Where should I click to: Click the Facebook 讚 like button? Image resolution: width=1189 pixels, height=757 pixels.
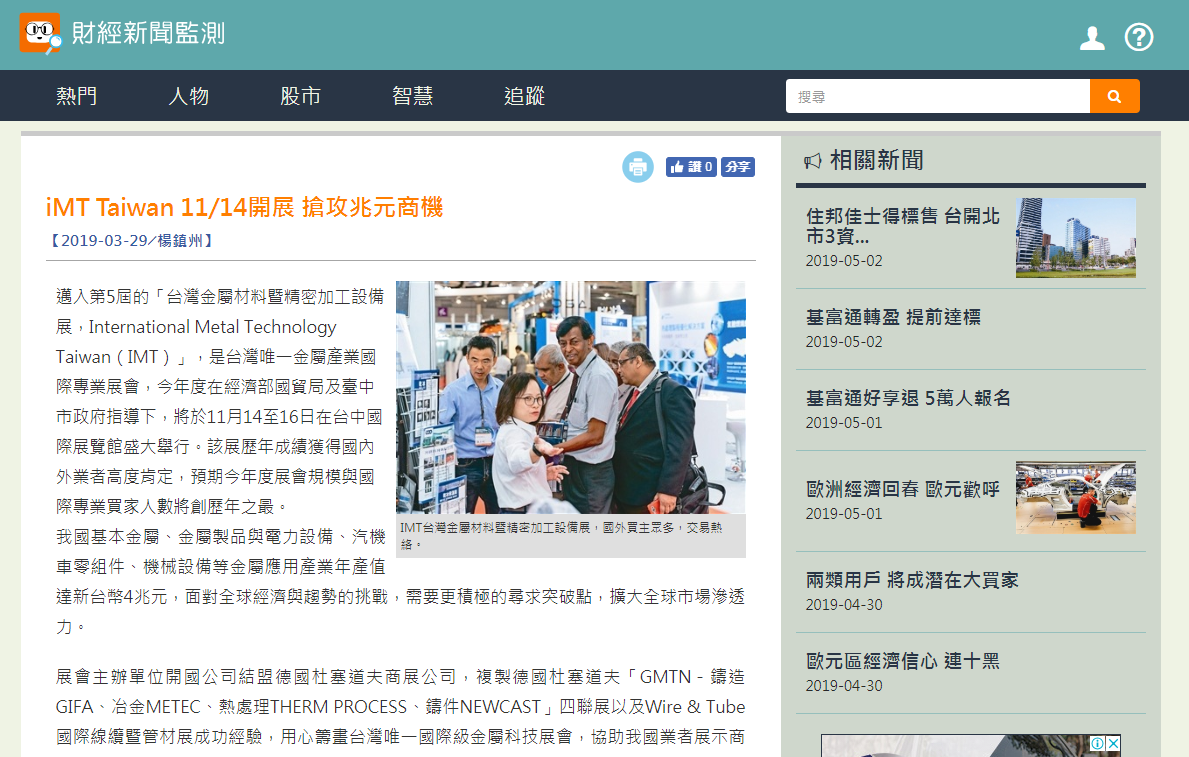click(691, 167)
